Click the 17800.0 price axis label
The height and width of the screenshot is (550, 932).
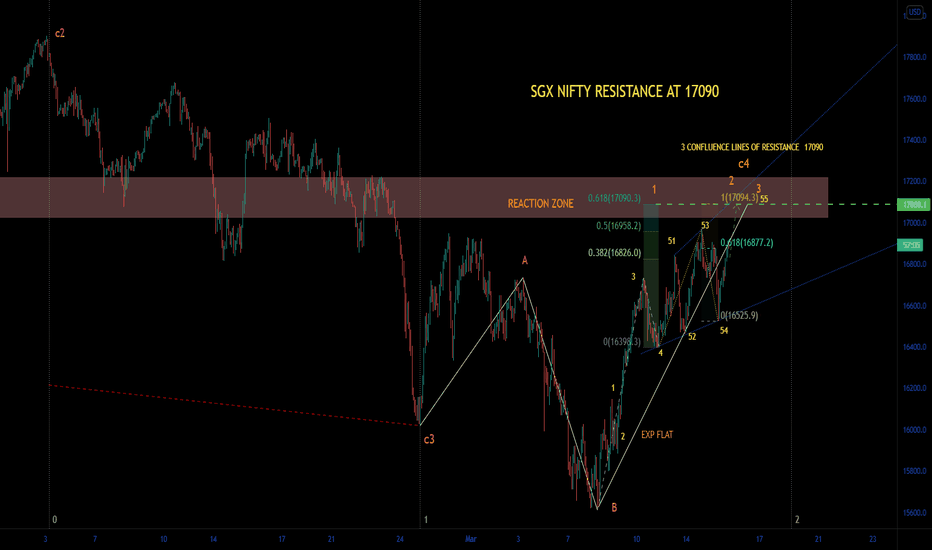(x=914, y=58)
